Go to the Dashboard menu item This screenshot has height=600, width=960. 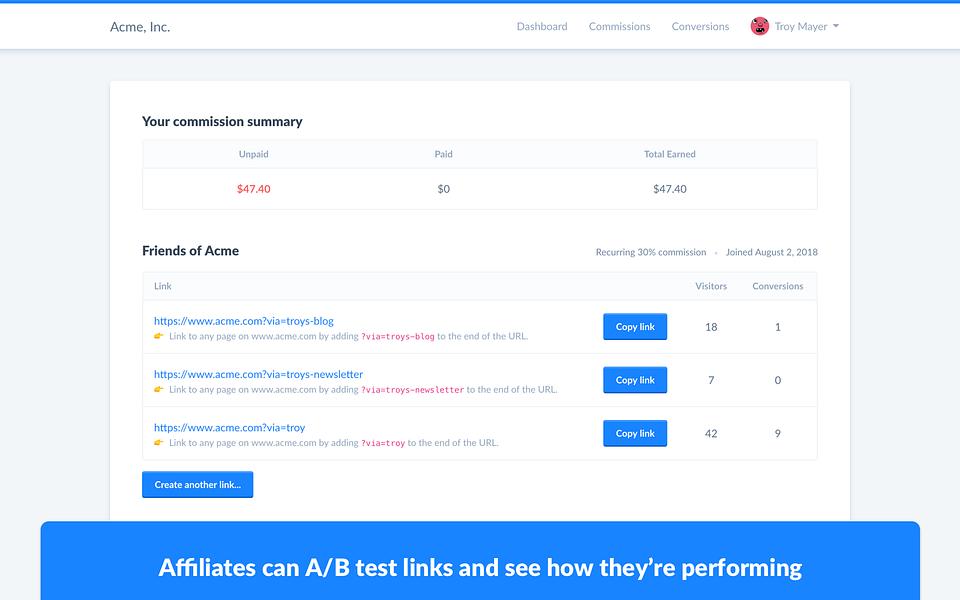pyautogui.click(x=542, y=26)
